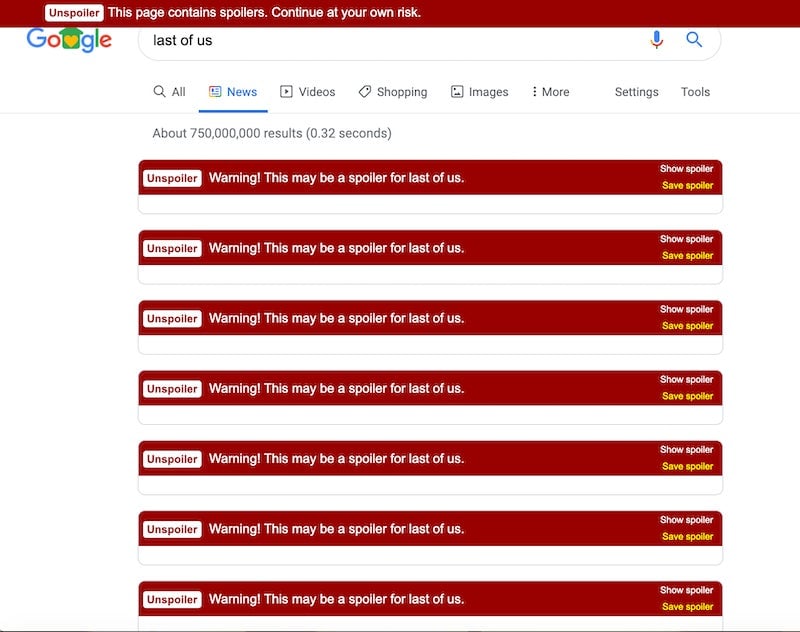
Task: Click the voice search microphone icon
Action: point(656,41)
